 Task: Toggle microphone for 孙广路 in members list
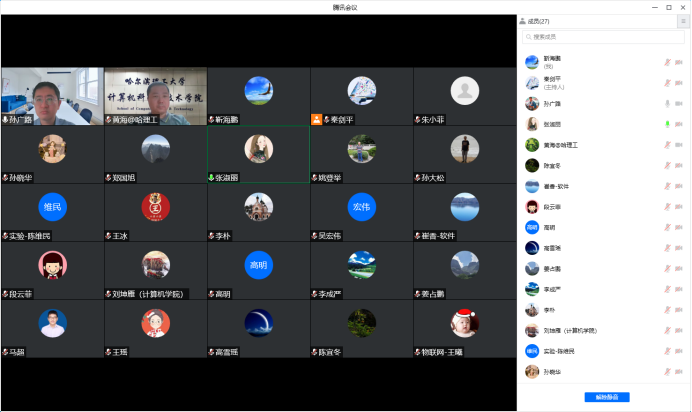(667, 103)
